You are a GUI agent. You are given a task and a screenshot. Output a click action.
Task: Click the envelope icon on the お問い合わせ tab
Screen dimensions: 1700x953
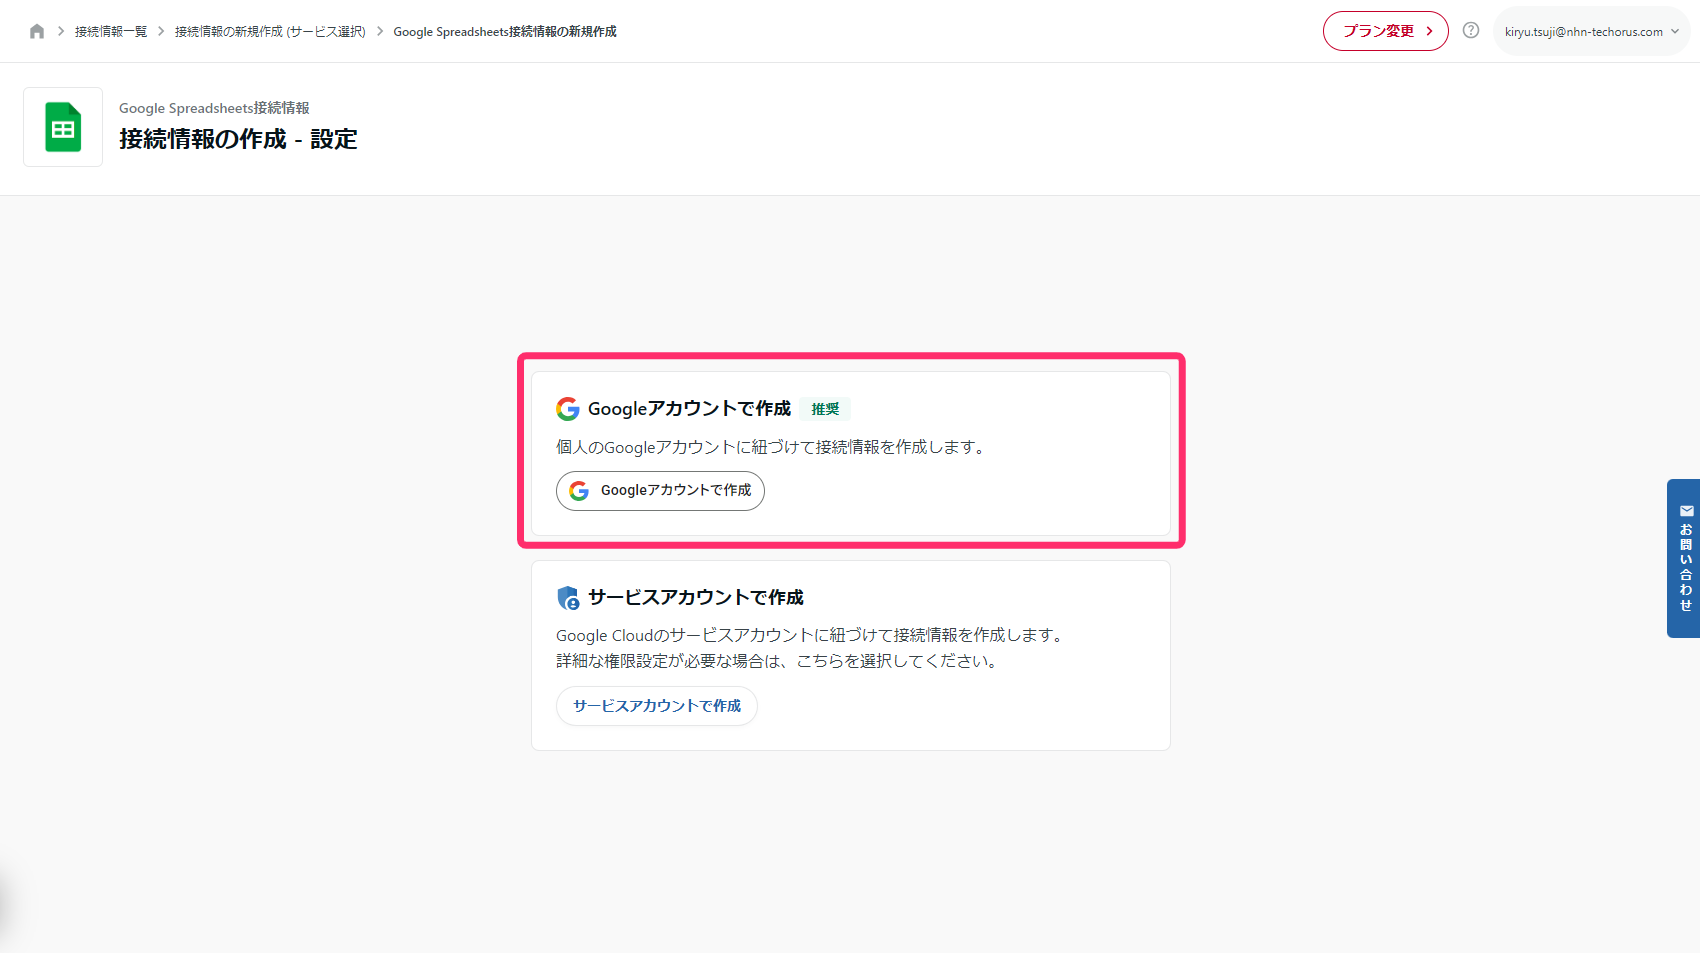coord(1686,511)
